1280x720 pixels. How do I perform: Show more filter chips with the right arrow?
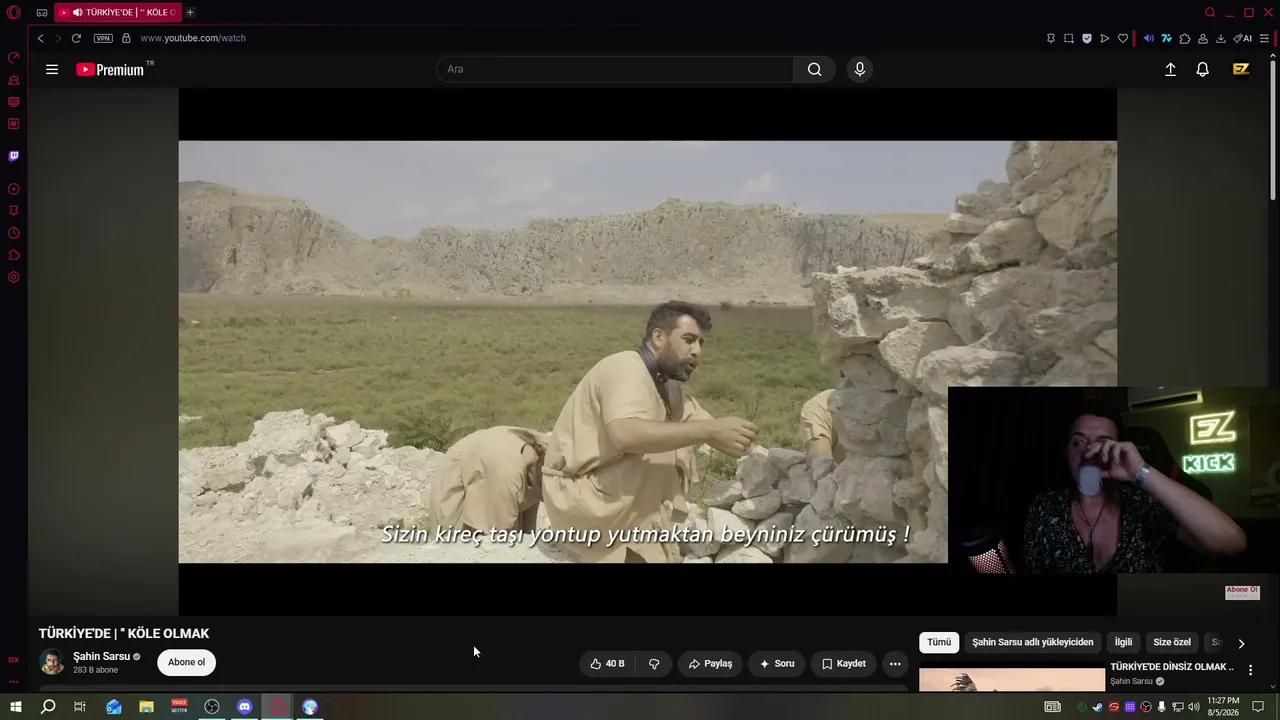point(1241,643)
